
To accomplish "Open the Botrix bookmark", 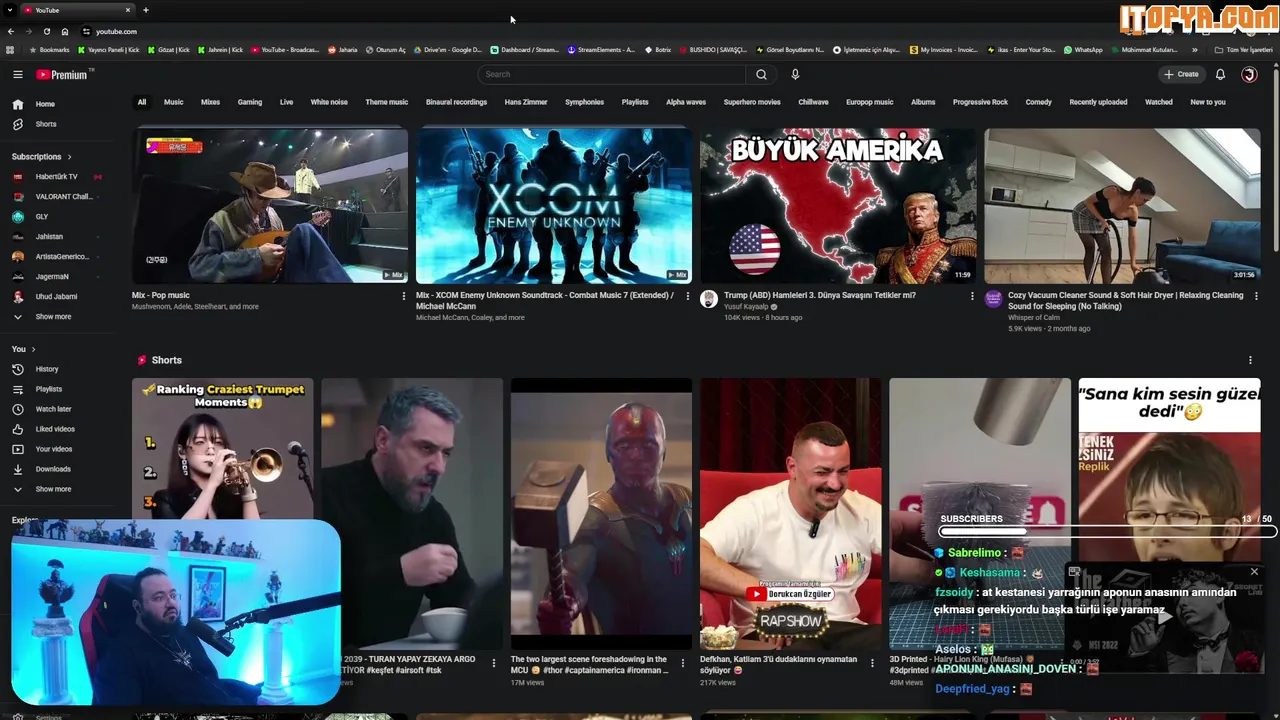I will (658, 50).
